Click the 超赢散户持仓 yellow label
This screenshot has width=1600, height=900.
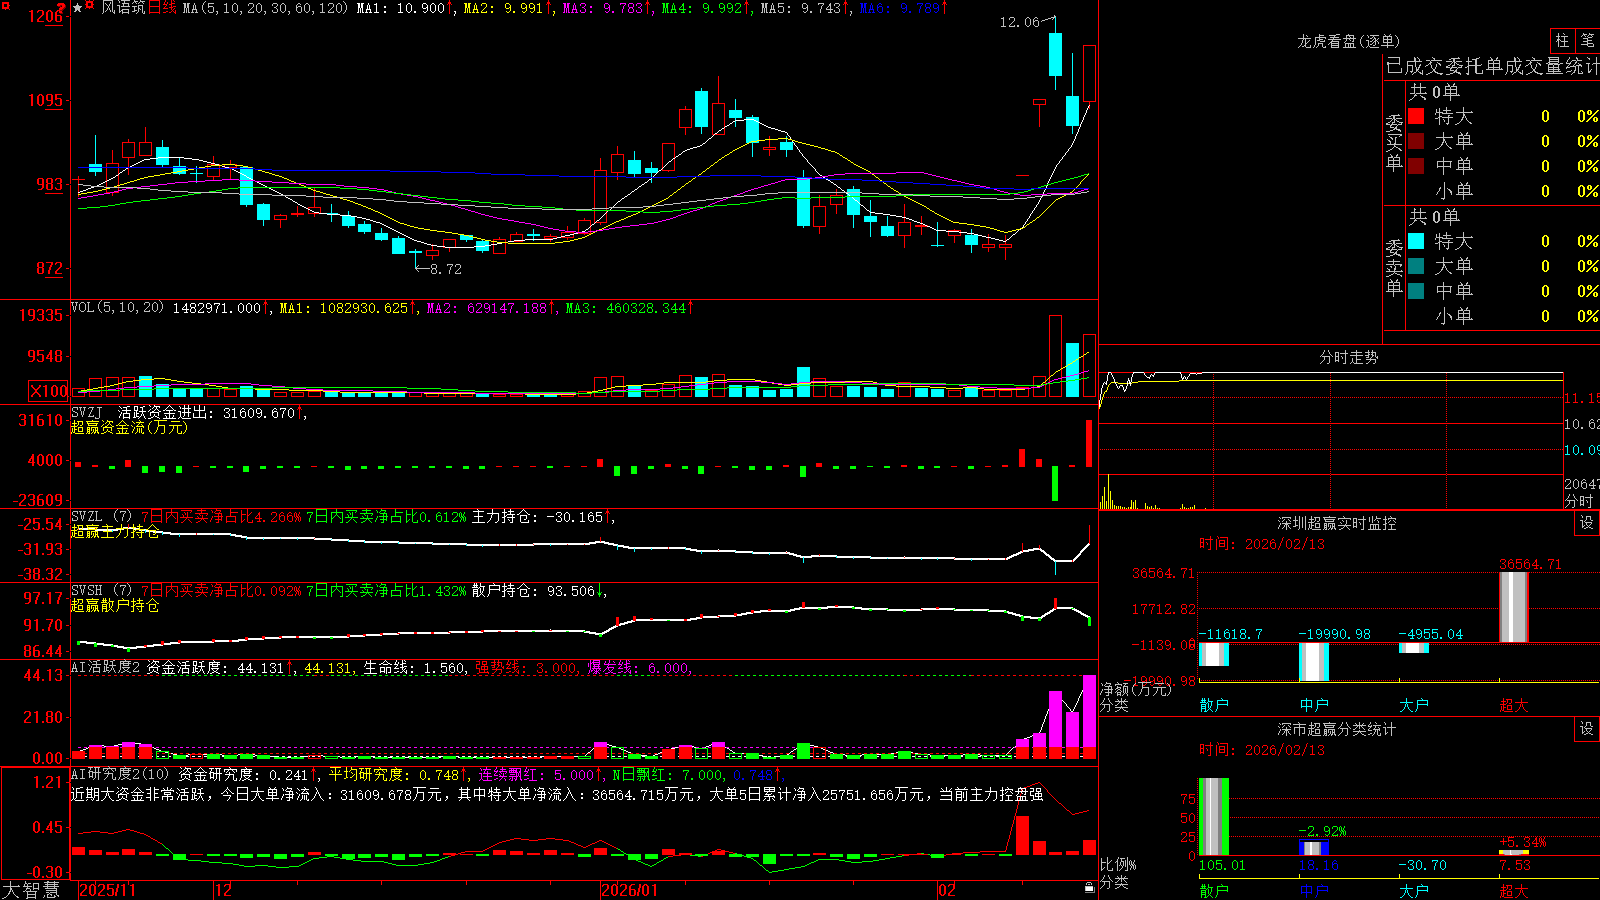coord(115,605)
